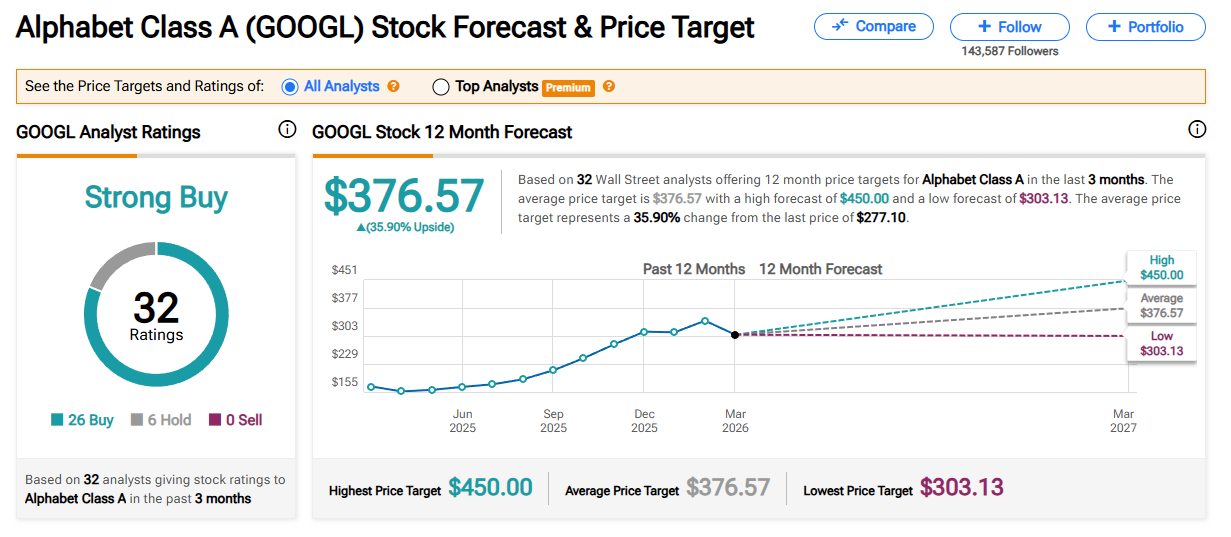The width and height of the screenshot is (1231, 537).
Task: Click the Average $376.57 forecast label
Action: [1161, 306]
